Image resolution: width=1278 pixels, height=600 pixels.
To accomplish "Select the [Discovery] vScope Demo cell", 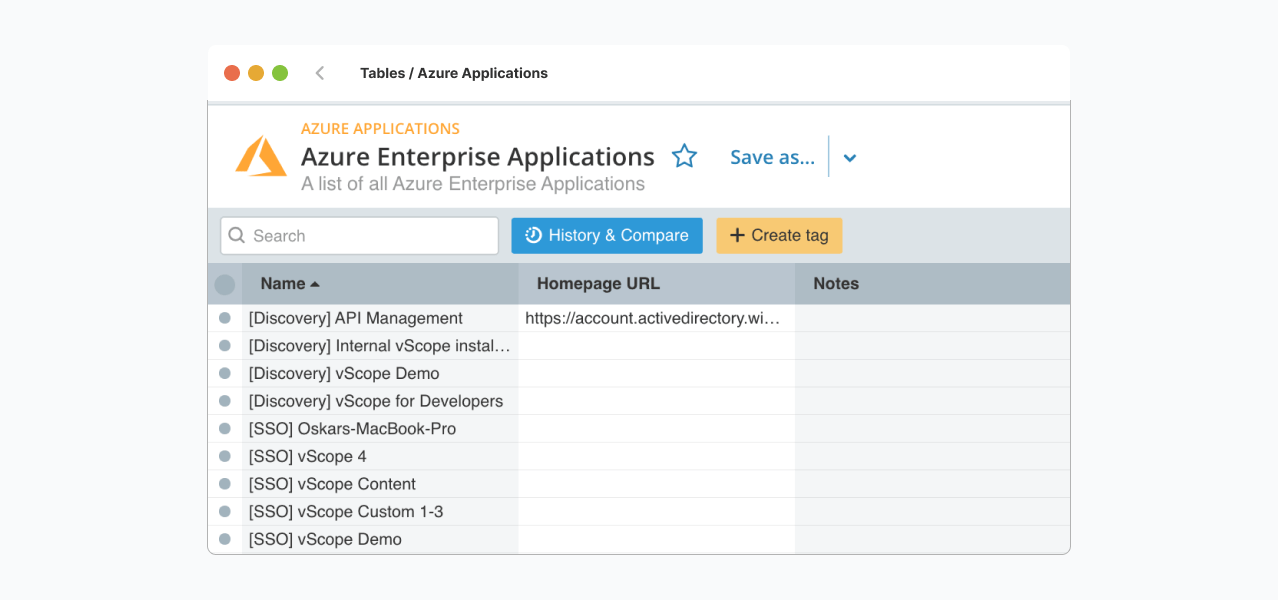I will tap(380, 373).
